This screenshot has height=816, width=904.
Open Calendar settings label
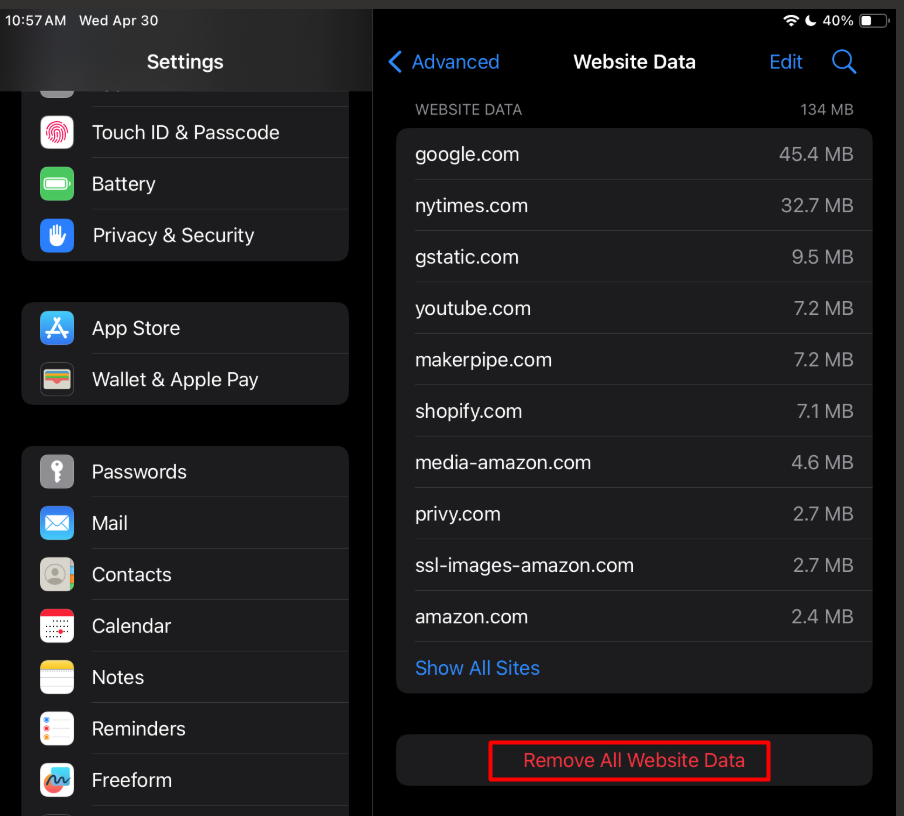pos(131,626)
